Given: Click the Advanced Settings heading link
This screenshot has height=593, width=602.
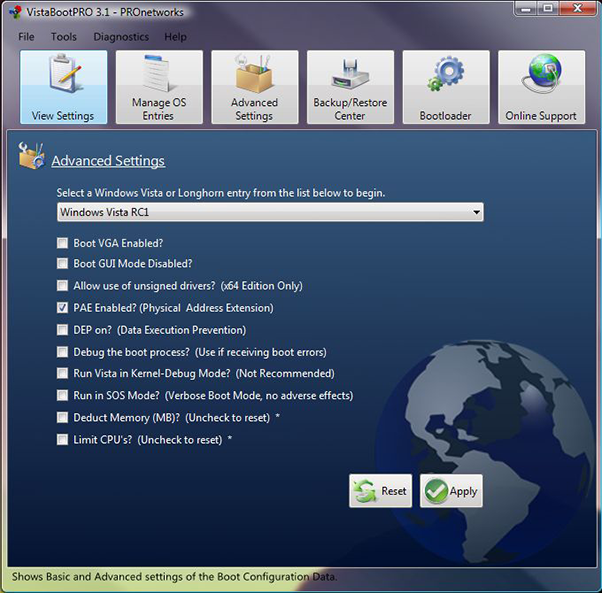Looking at the screenshot, I should point(108,161).
